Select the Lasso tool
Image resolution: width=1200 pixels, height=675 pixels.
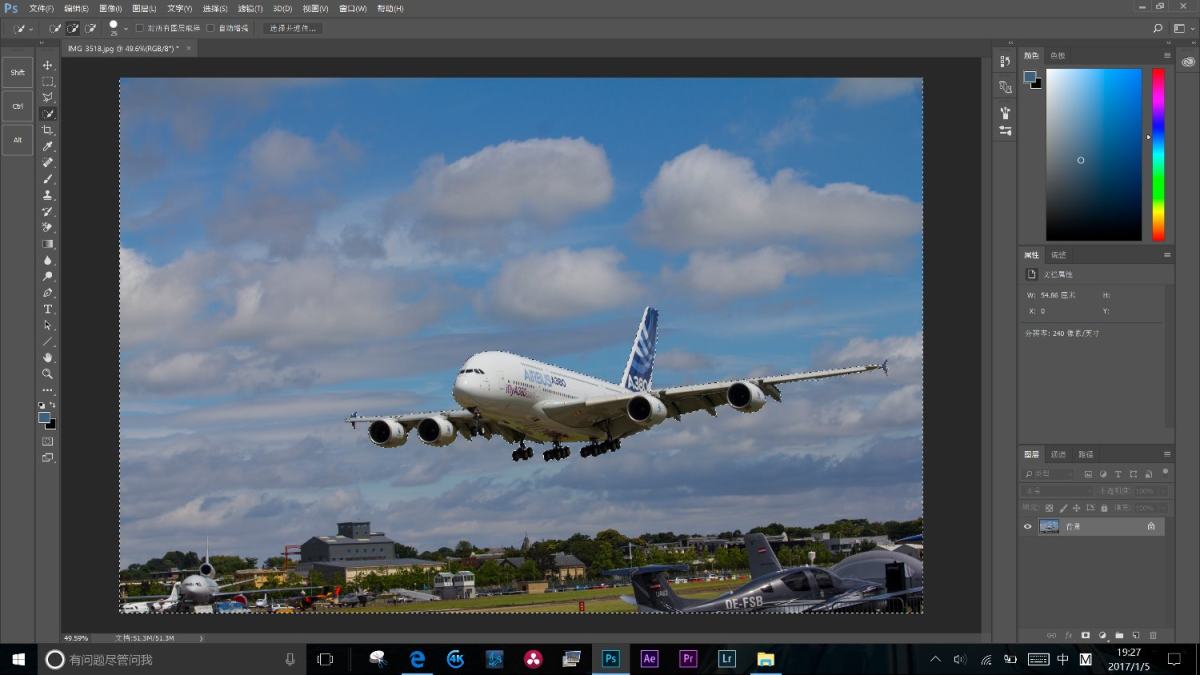coord(47,97)
